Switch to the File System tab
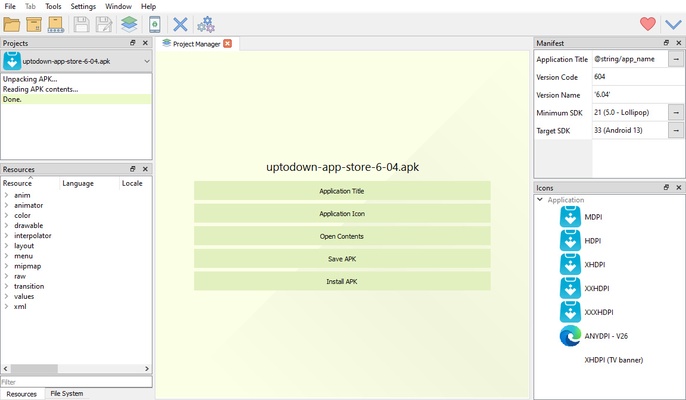The width and height of the screenshot is (686, 400). click(66, 393)
